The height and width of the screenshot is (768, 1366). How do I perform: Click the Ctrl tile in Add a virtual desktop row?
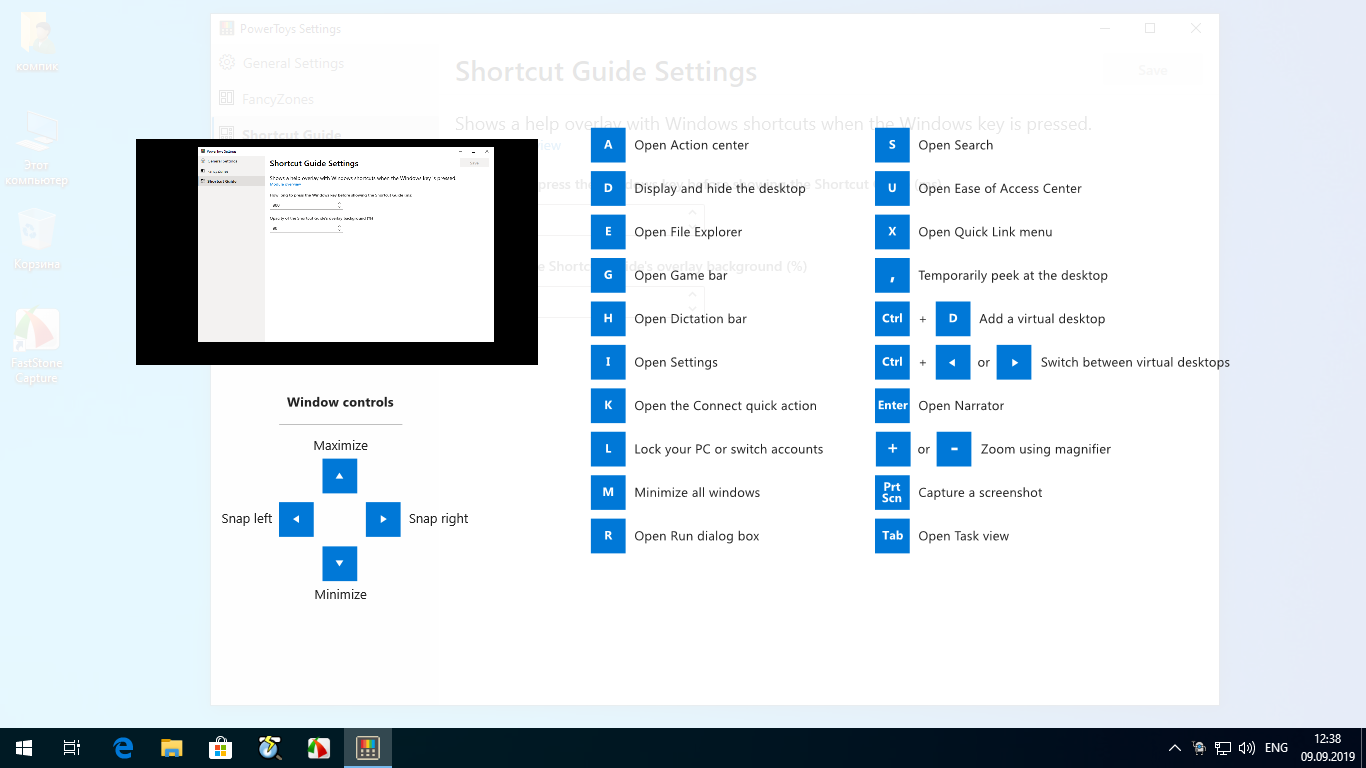point(892,319)
